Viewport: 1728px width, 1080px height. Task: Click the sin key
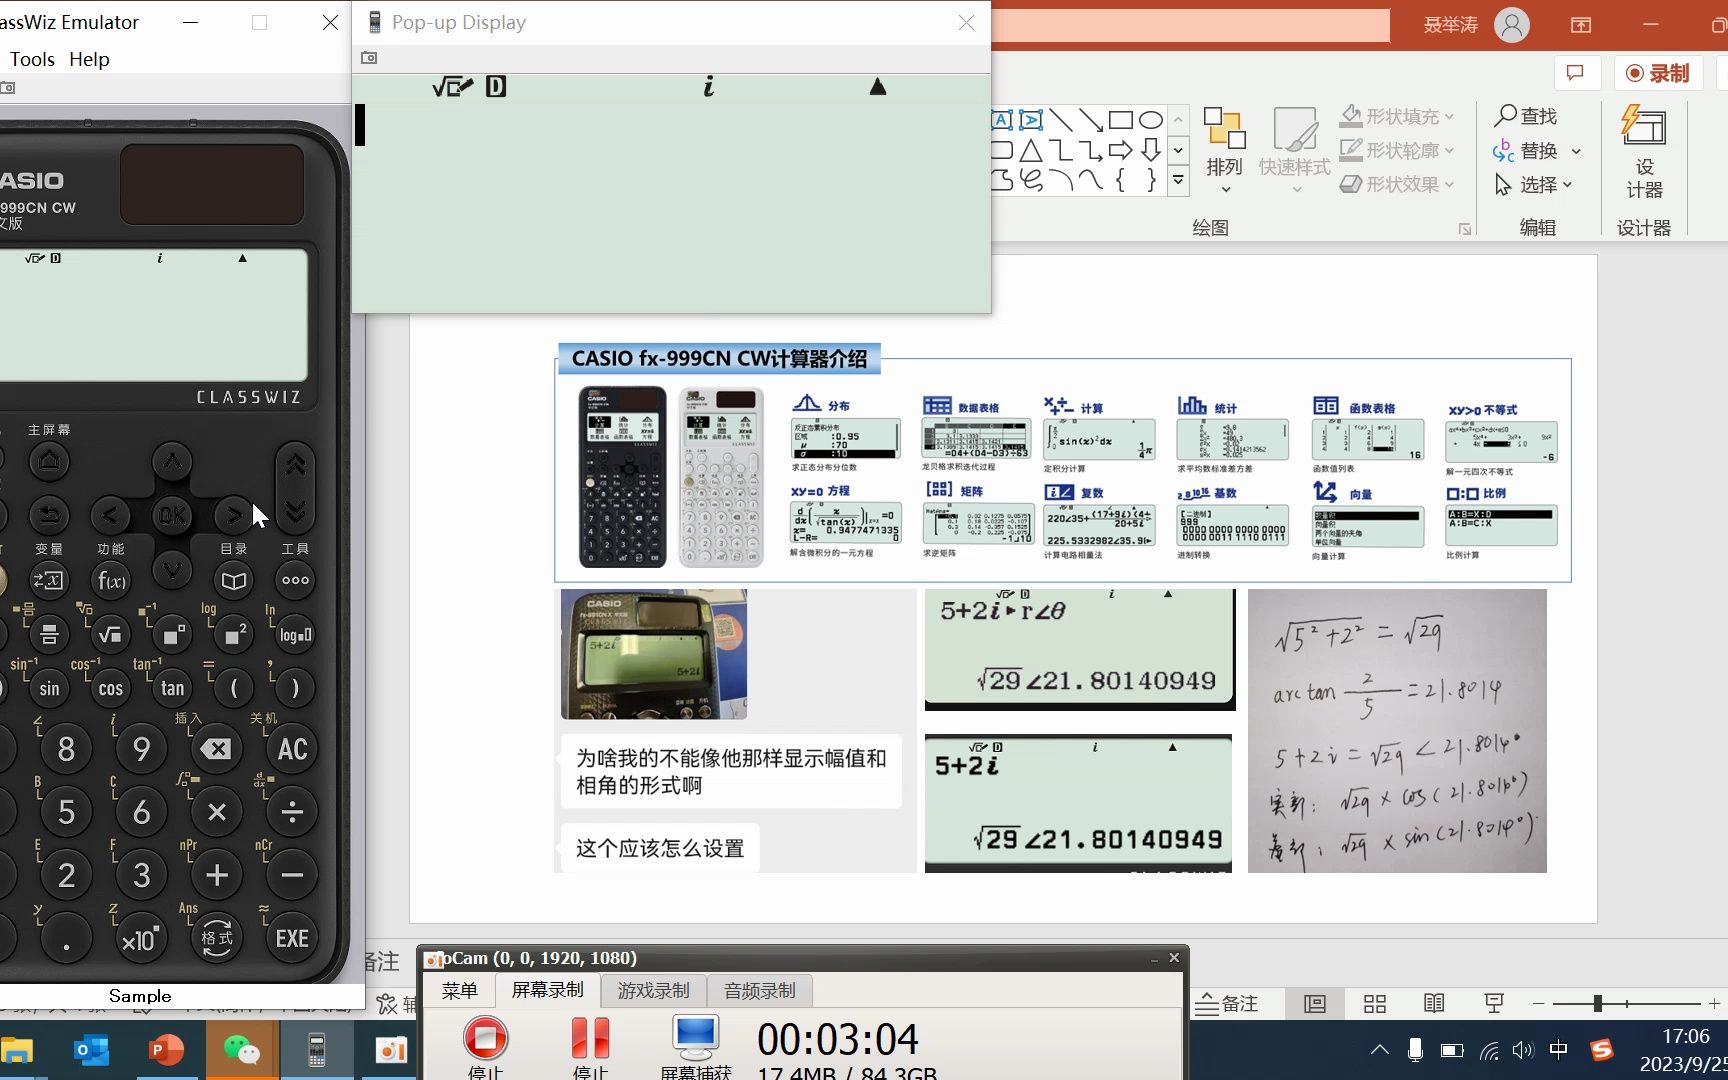49,688
